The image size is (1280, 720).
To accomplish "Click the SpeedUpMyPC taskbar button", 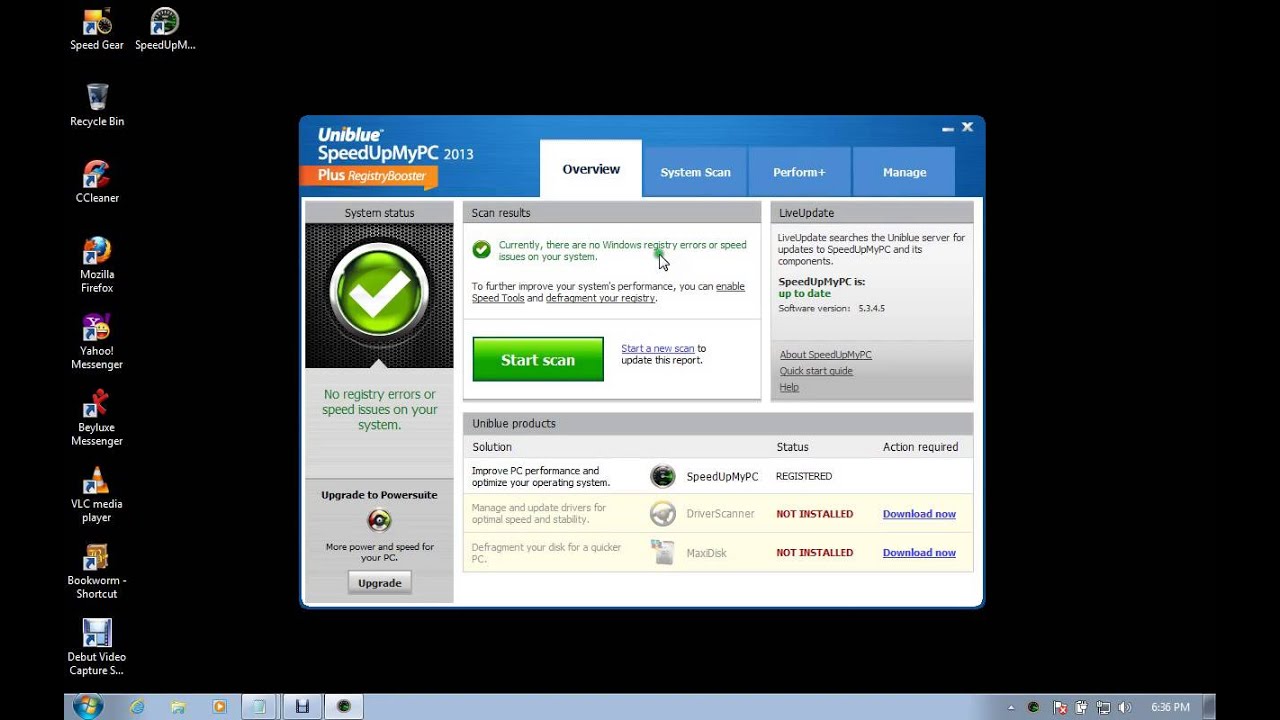I will click(343, 706).
